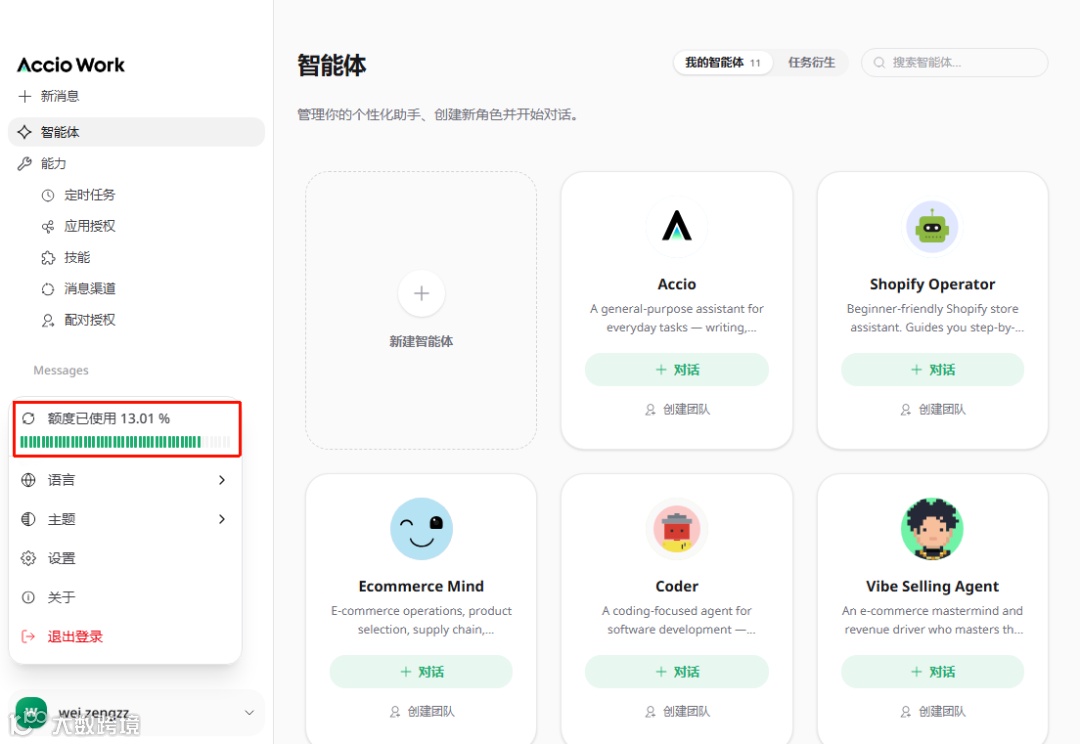Click the info icon beside 关于
Viewport: 1080px width, 744px height.
point(28,597)
